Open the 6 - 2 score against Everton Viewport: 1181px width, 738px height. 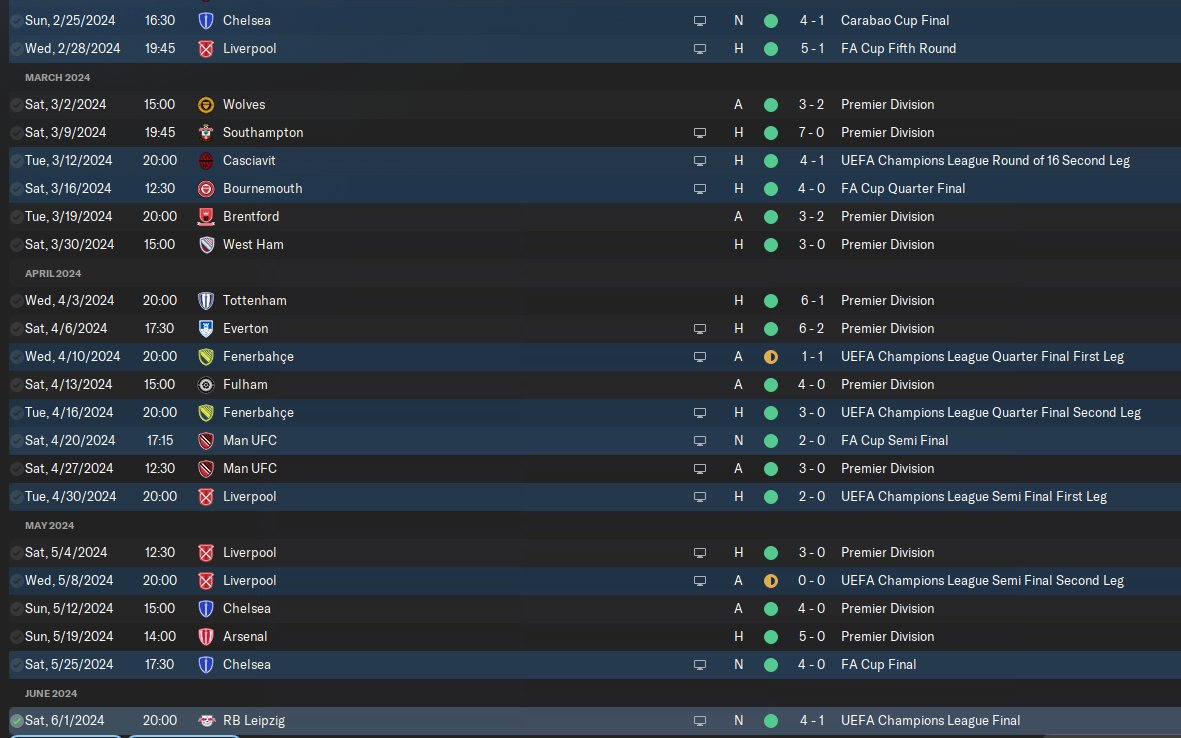pyautogui.click(x=811, y=329)
